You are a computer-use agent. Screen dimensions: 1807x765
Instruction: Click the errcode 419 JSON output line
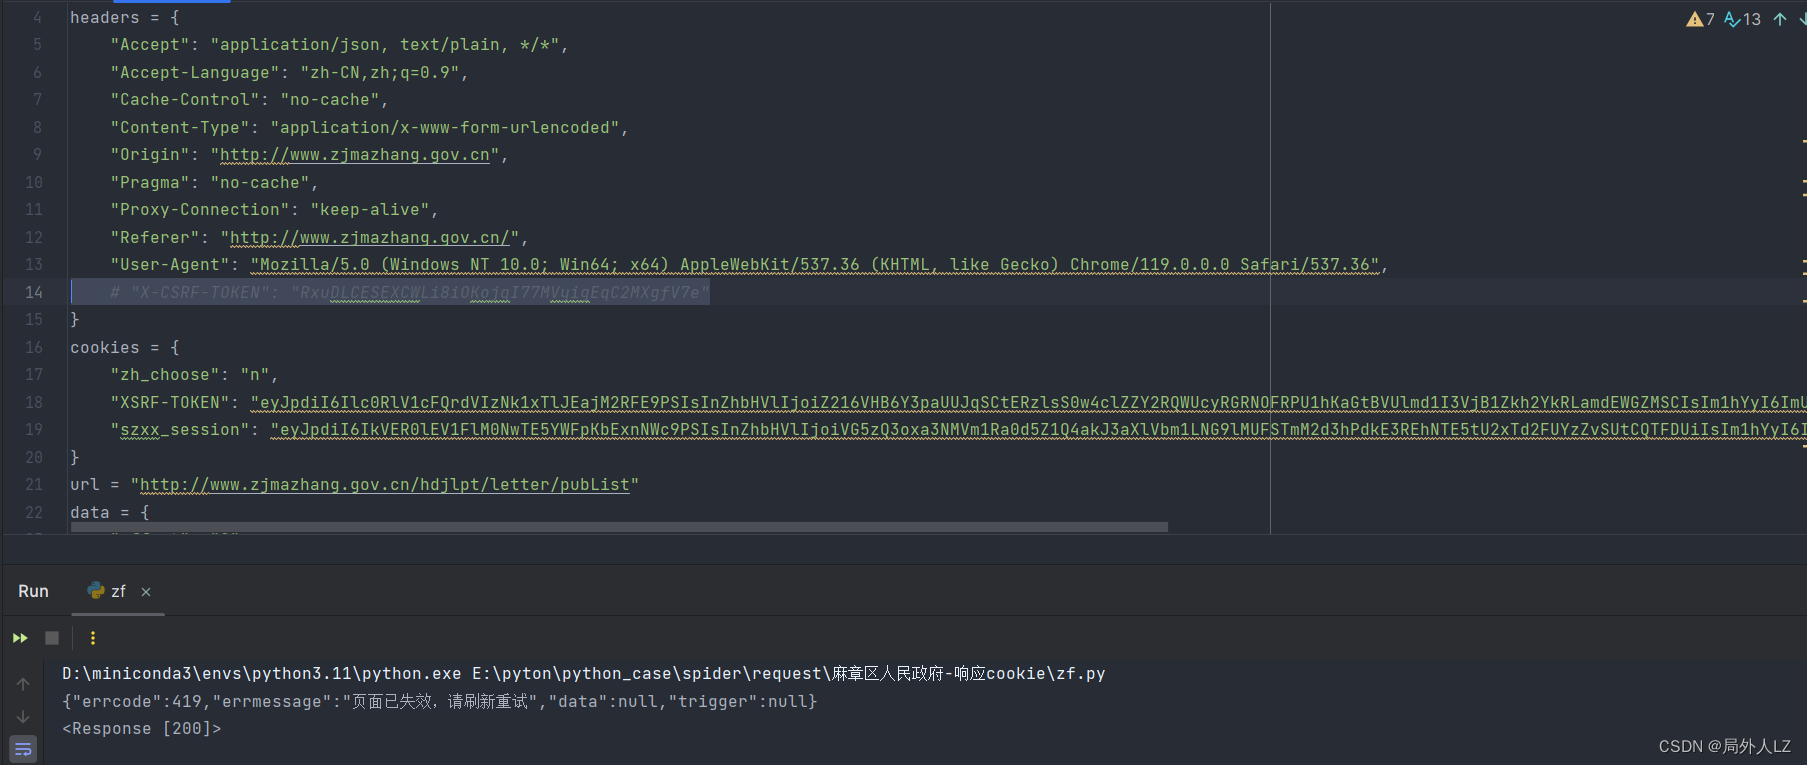[x=440, y=702]
